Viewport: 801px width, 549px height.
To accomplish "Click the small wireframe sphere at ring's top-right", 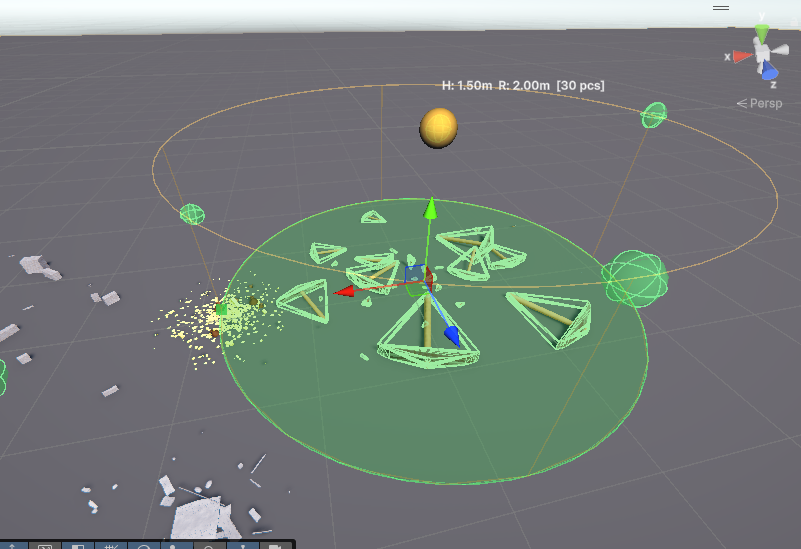I will [x=654, y=115].
